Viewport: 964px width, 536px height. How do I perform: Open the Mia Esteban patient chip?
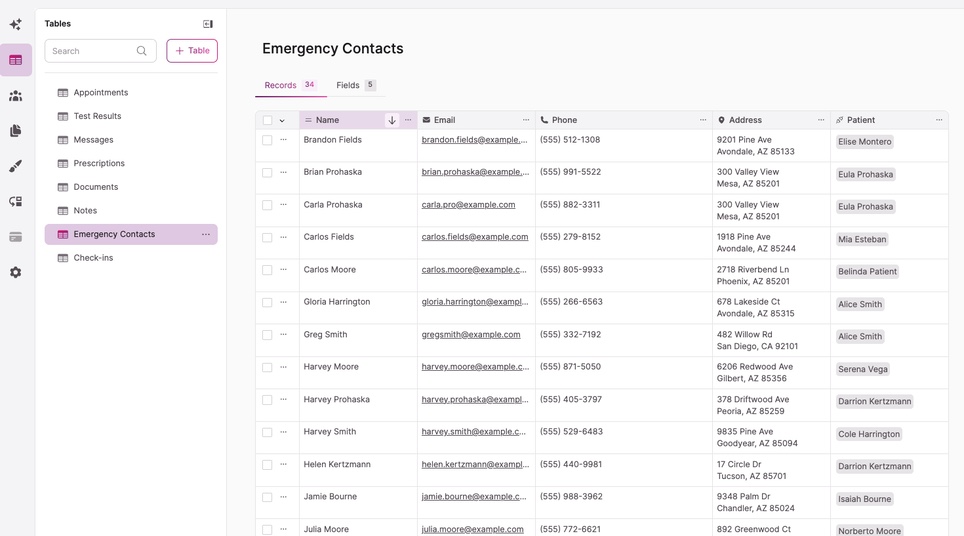pyautogui.click(x=862, y=239)
